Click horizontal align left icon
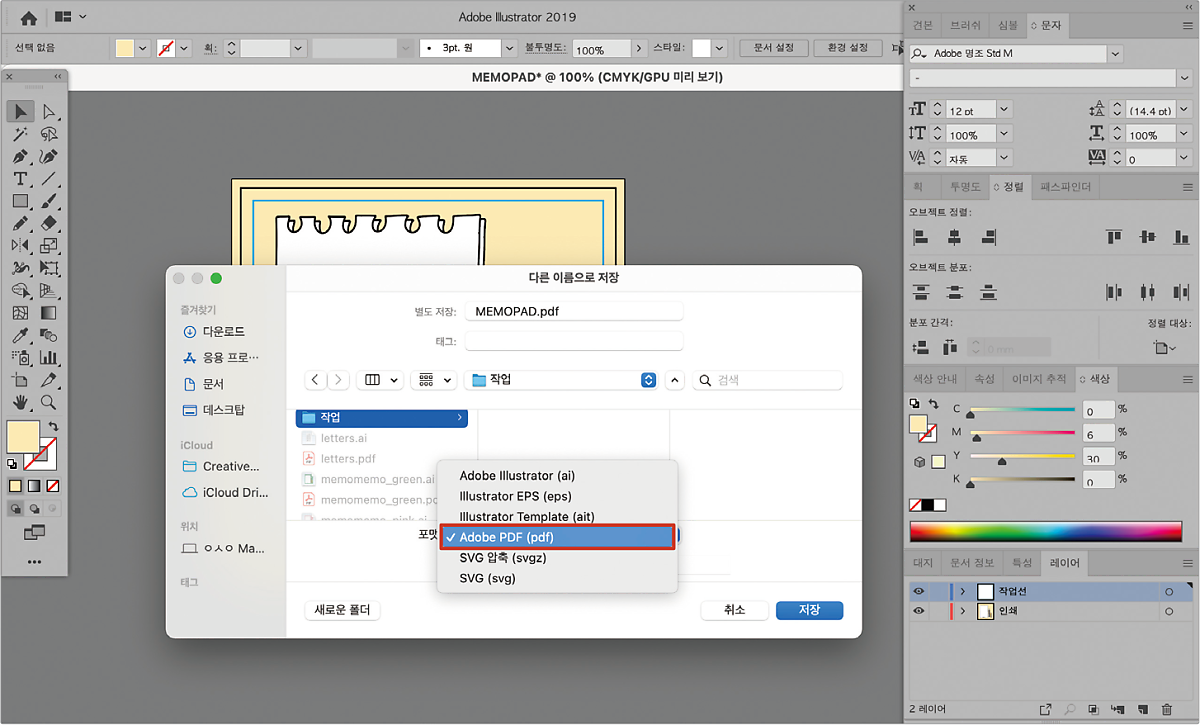This screenshot has height=725, width=1200. (921, 237)
